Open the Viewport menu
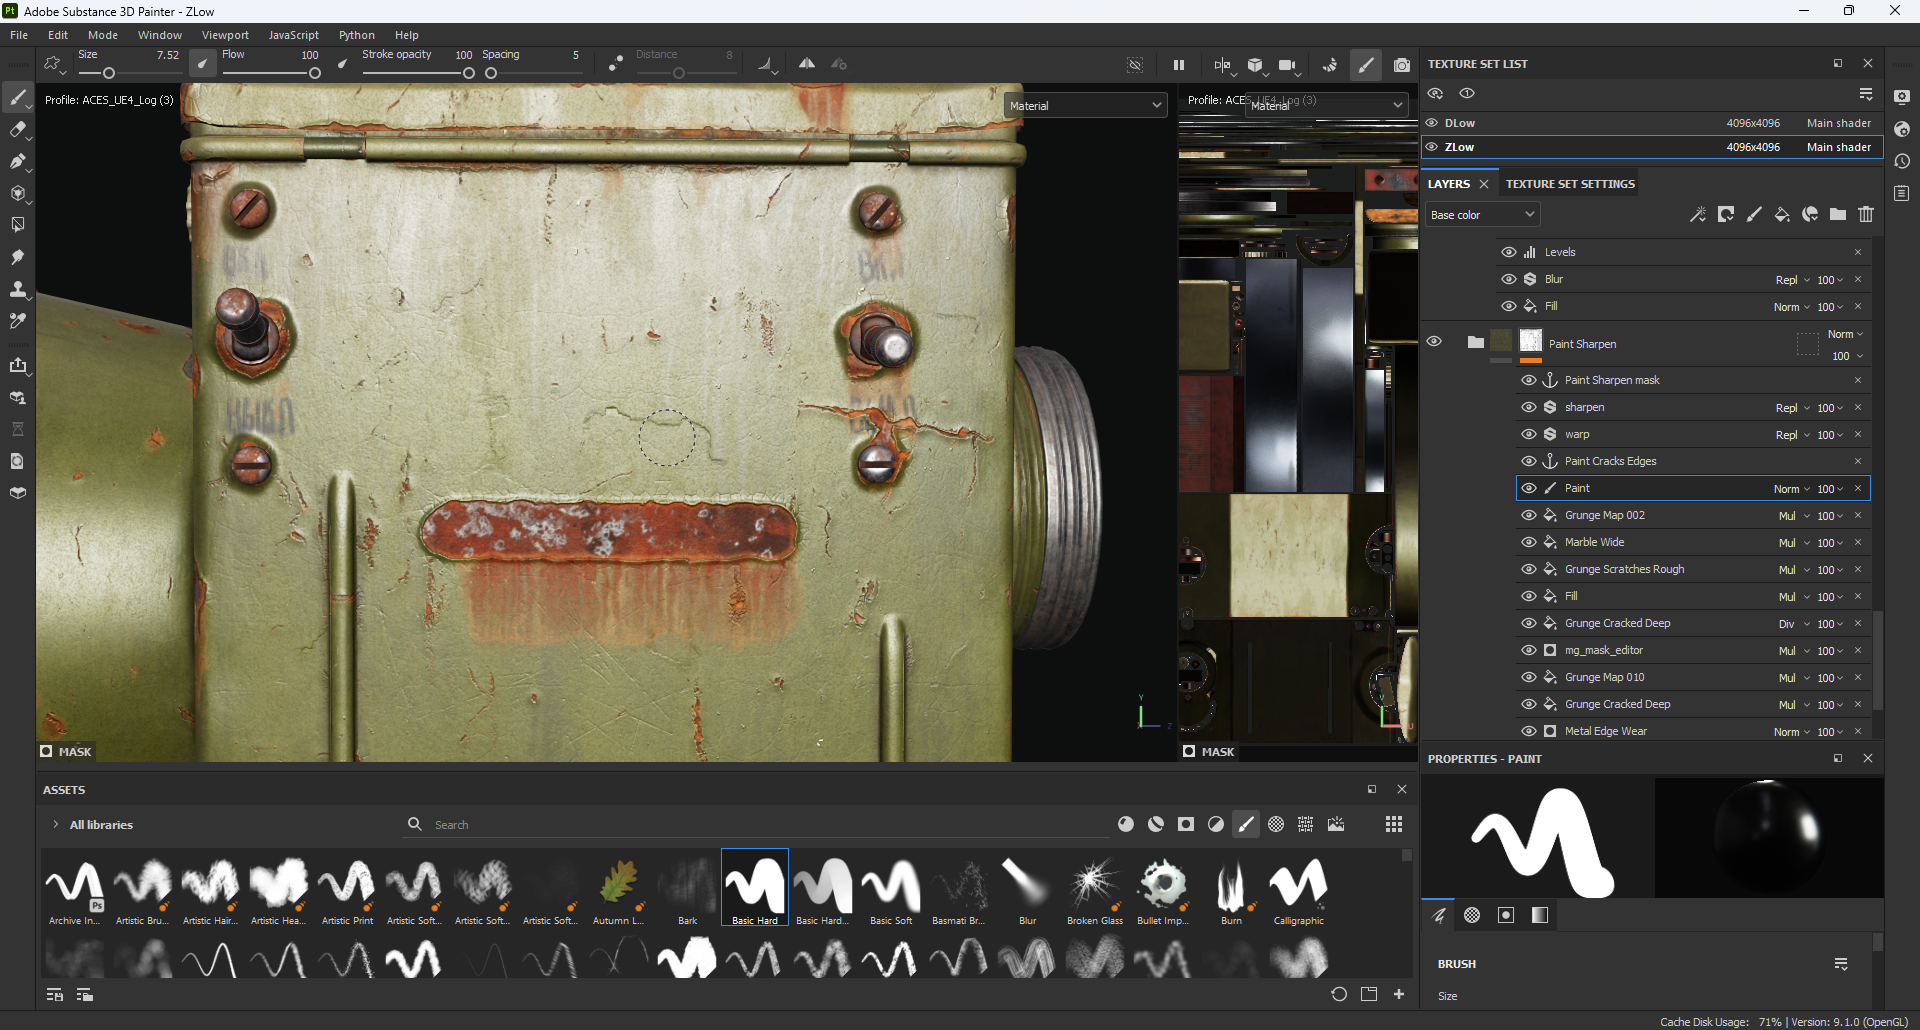 coord(225,35)
